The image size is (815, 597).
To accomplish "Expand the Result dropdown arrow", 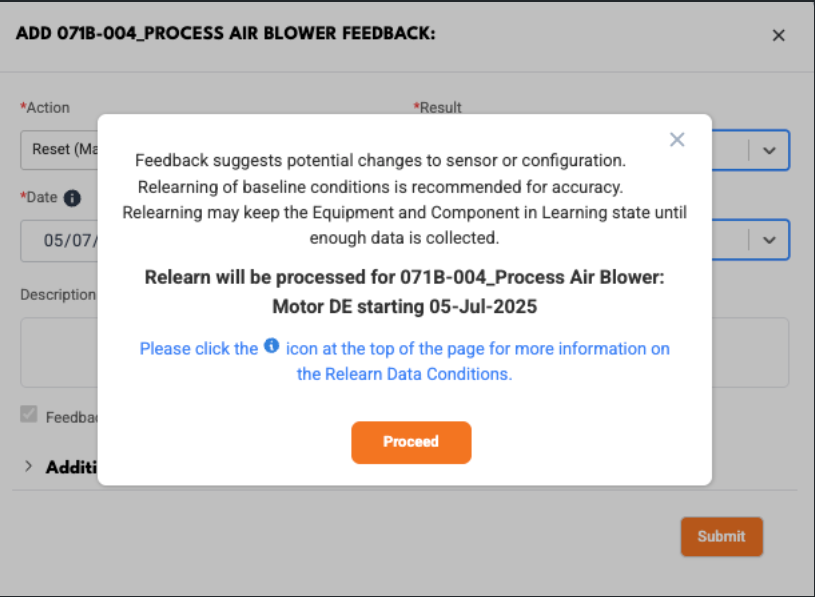I will point(769,151).
